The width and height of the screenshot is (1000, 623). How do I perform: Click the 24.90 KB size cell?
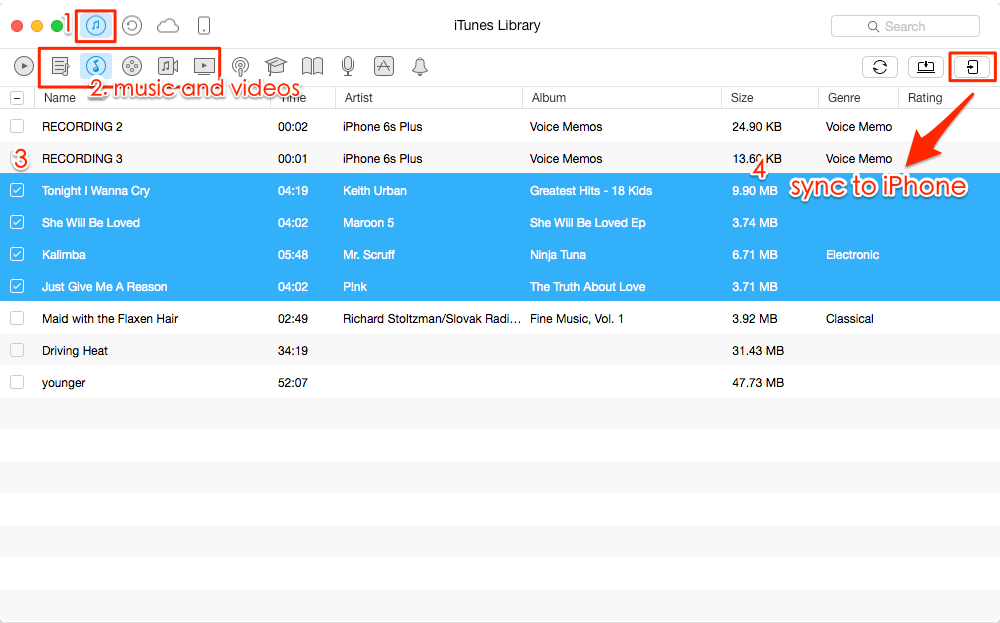pyautogui.click(x=756, y=127)
